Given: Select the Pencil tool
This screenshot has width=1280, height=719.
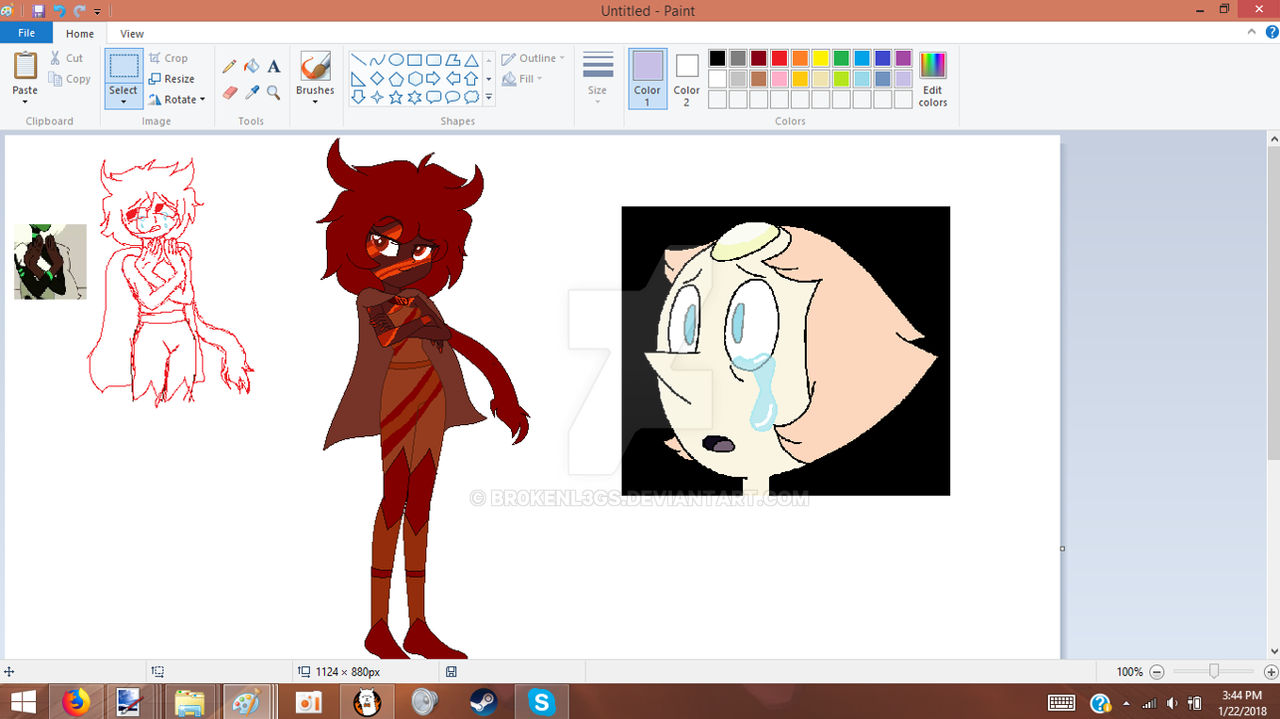Looking at the screenshot, I should click(x=230, y=65).
